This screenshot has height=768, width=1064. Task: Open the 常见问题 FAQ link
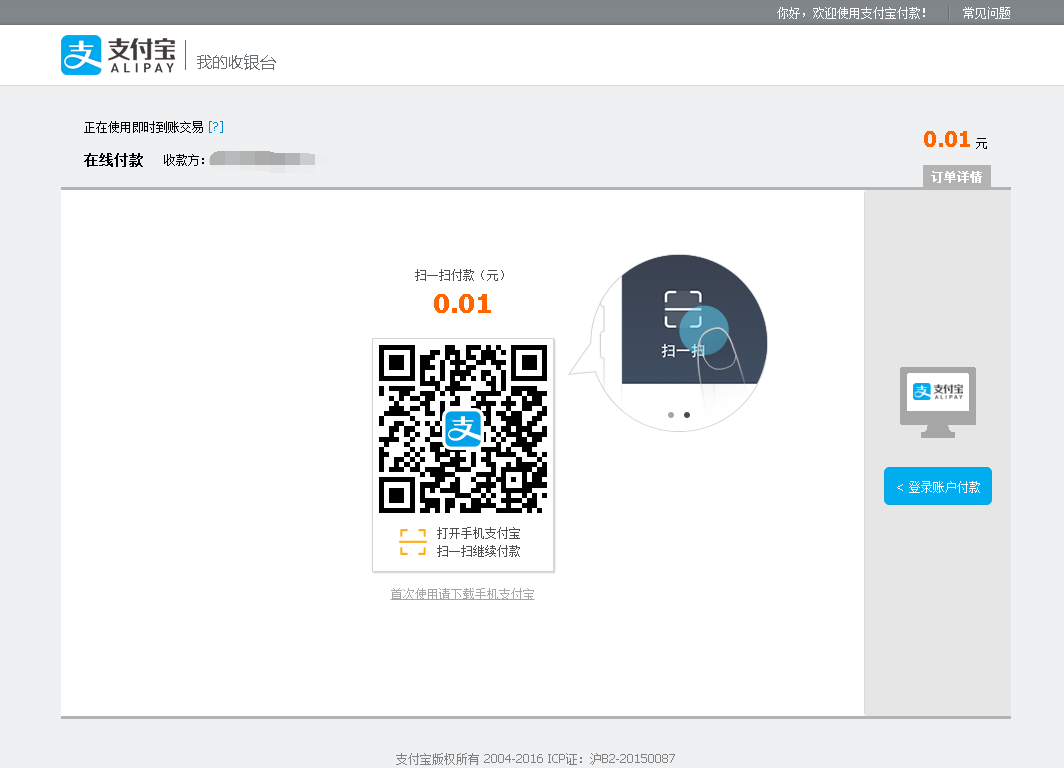click(x=986, y=13)
